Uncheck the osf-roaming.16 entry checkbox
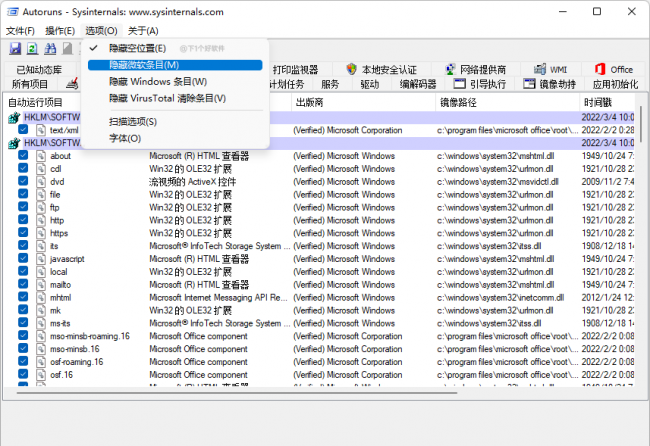Viewport: 650px width, 446px height. point(23,361)
